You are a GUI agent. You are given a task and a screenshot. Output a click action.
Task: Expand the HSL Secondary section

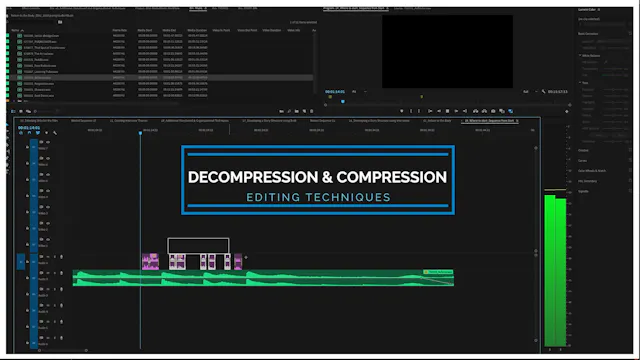588,181
